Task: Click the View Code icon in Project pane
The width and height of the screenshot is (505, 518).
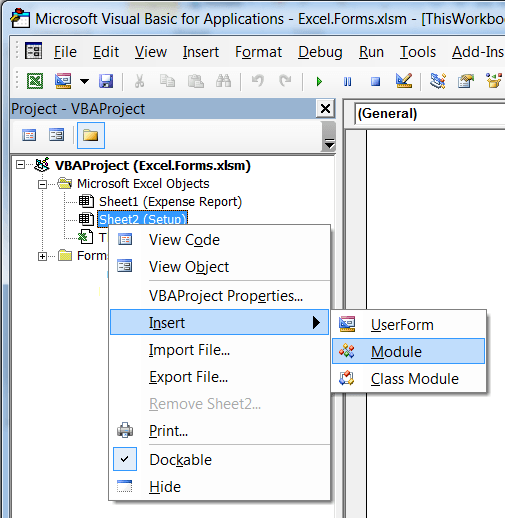Action: [29, 135]
